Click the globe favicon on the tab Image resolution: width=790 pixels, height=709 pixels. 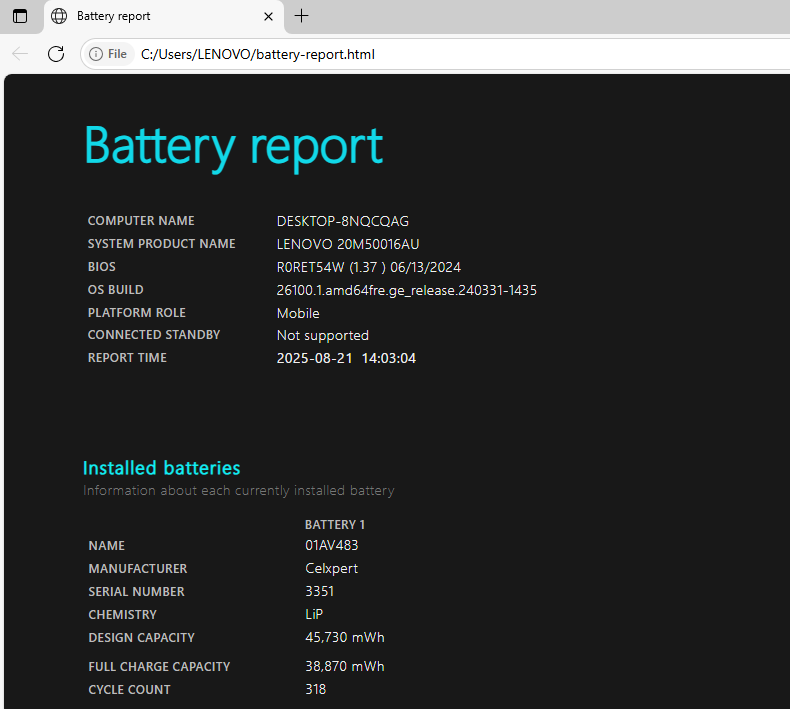(59, 16)
